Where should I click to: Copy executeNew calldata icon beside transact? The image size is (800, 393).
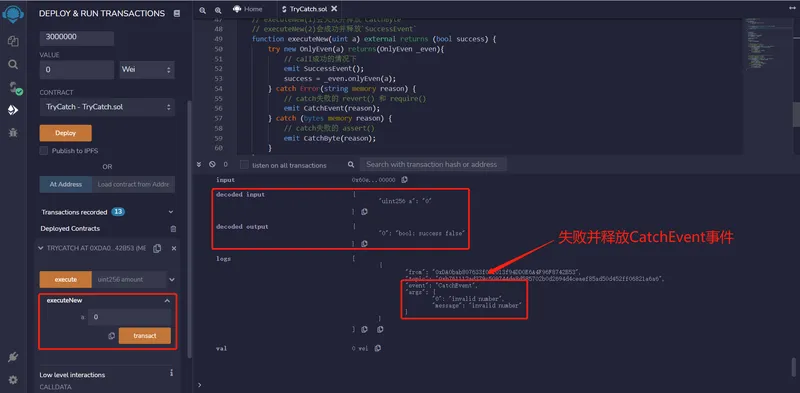point(111,336)
